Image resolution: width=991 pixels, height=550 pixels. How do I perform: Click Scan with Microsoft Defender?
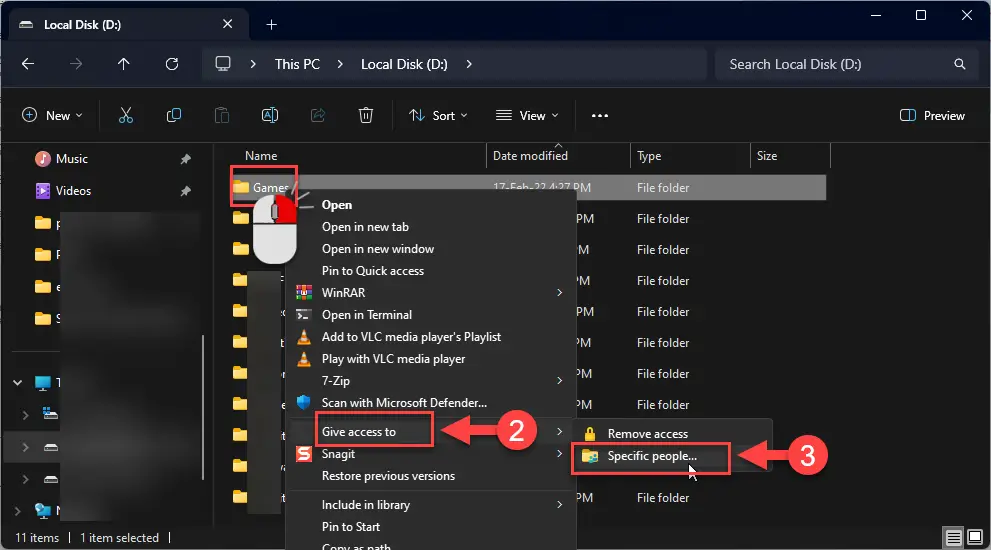(x=404, y=402)
